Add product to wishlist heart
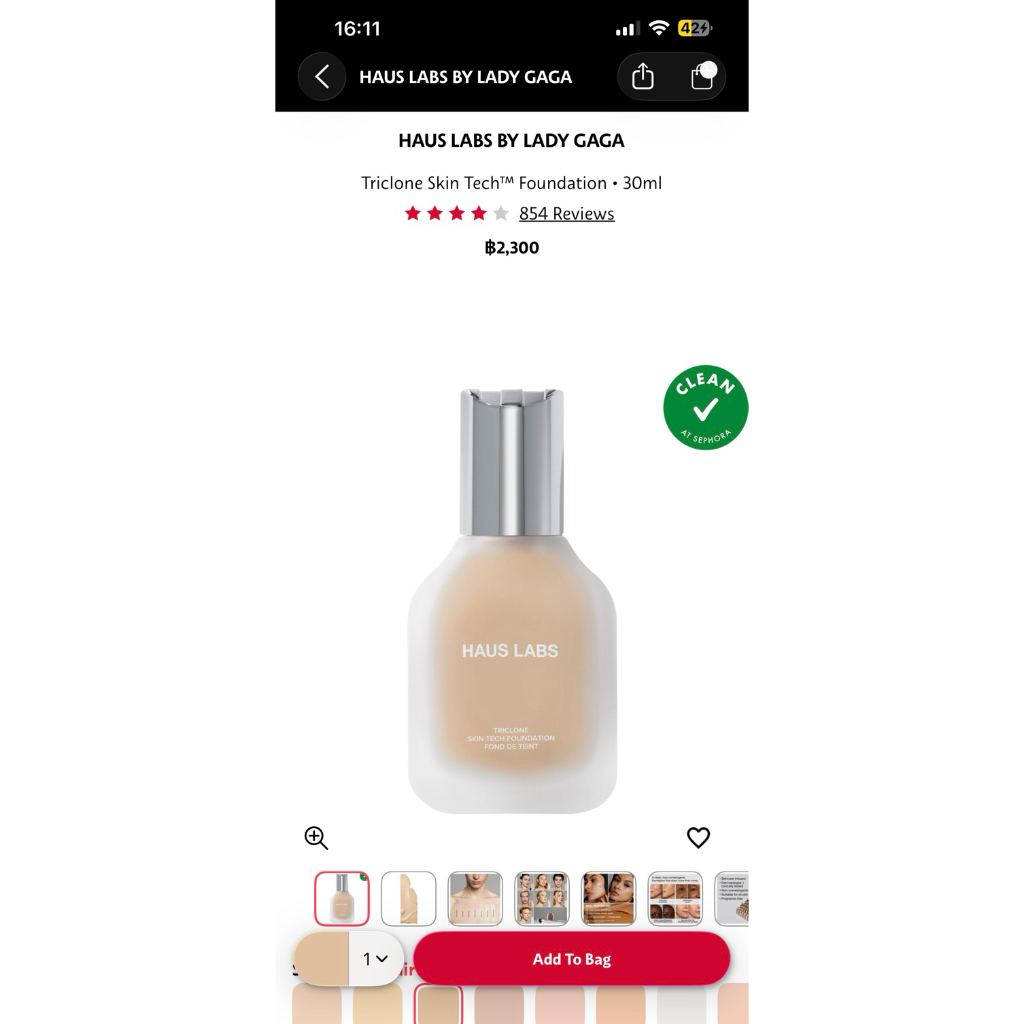 click(x=698, y=837)
